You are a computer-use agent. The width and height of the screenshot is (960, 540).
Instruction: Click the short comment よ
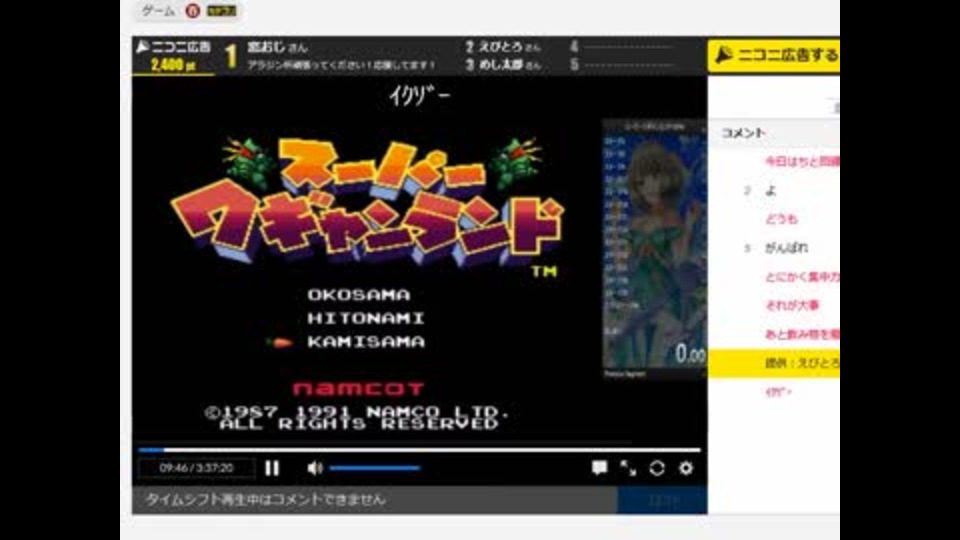[x=770, y=190]
